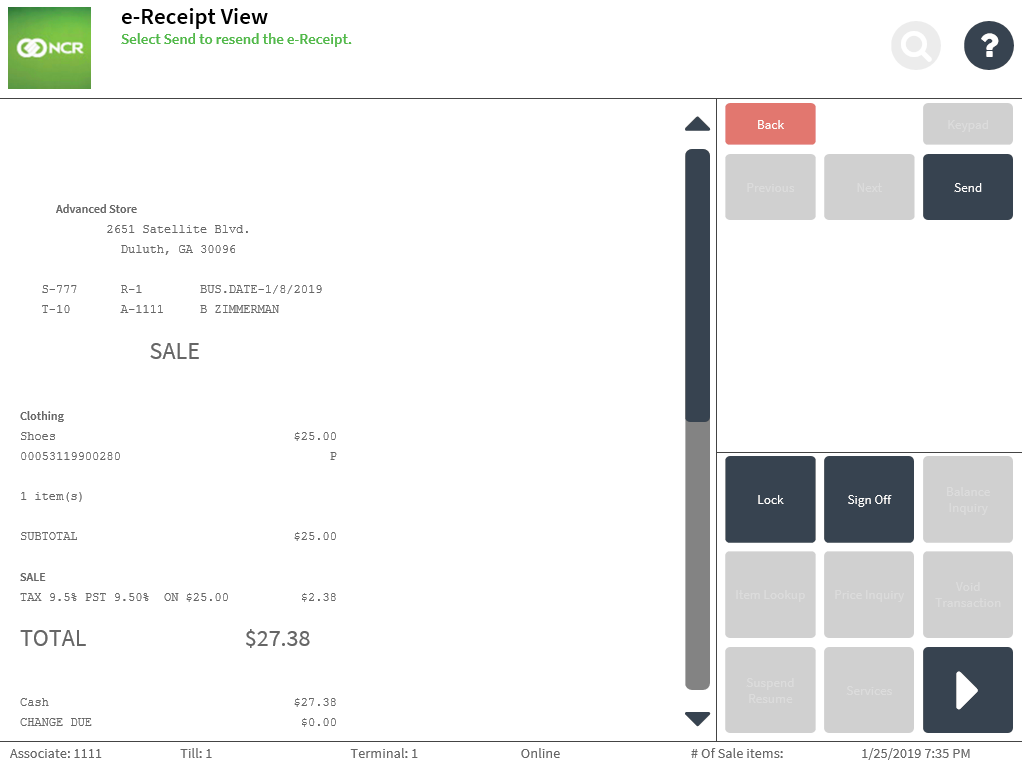Open the Services menu button

(x=869, y=690)
